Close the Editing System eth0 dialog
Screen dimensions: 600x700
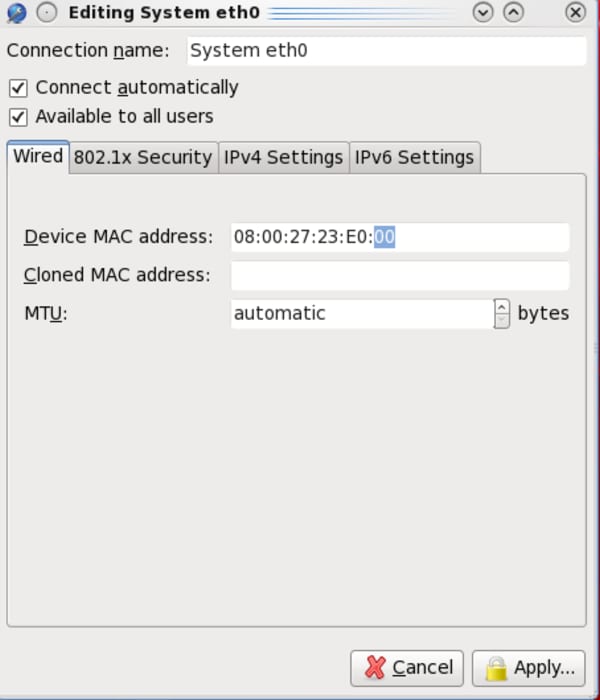[x=575, y=13]
